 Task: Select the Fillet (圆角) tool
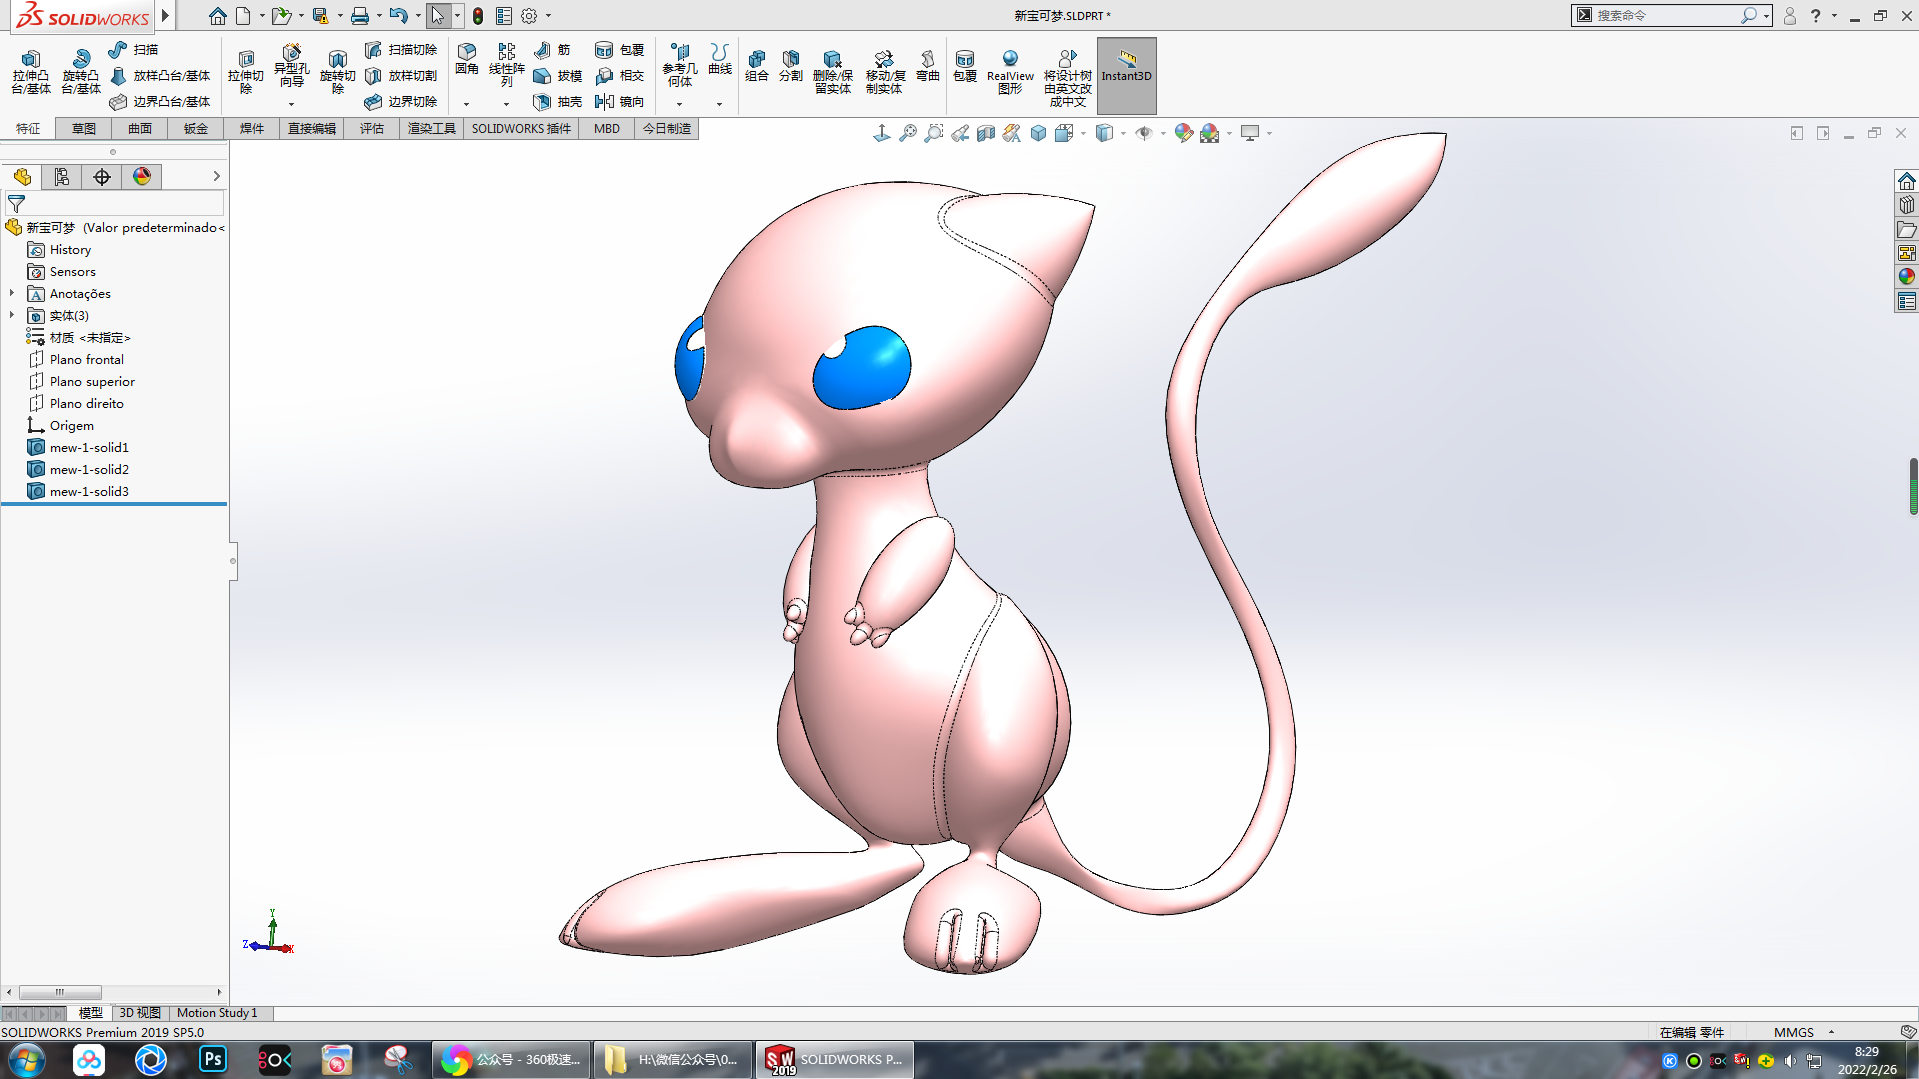click(x=466, y=59)
